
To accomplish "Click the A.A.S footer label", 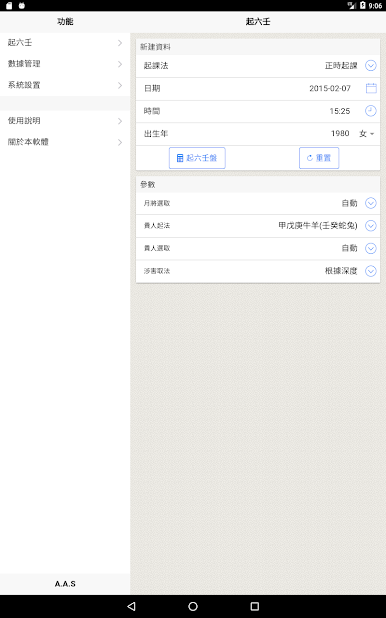I will pyautogui.click(x=65, y=584).
